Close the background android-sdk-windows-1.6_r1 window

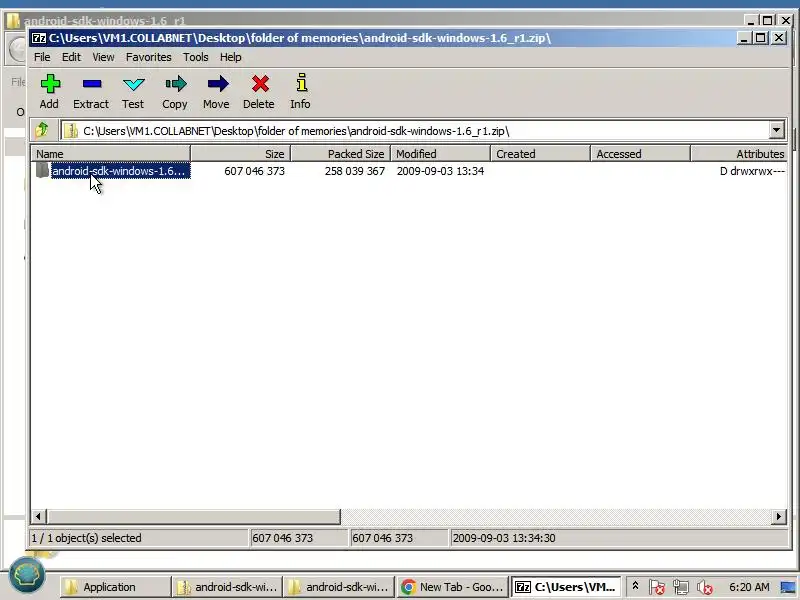(x=786, y=20)
